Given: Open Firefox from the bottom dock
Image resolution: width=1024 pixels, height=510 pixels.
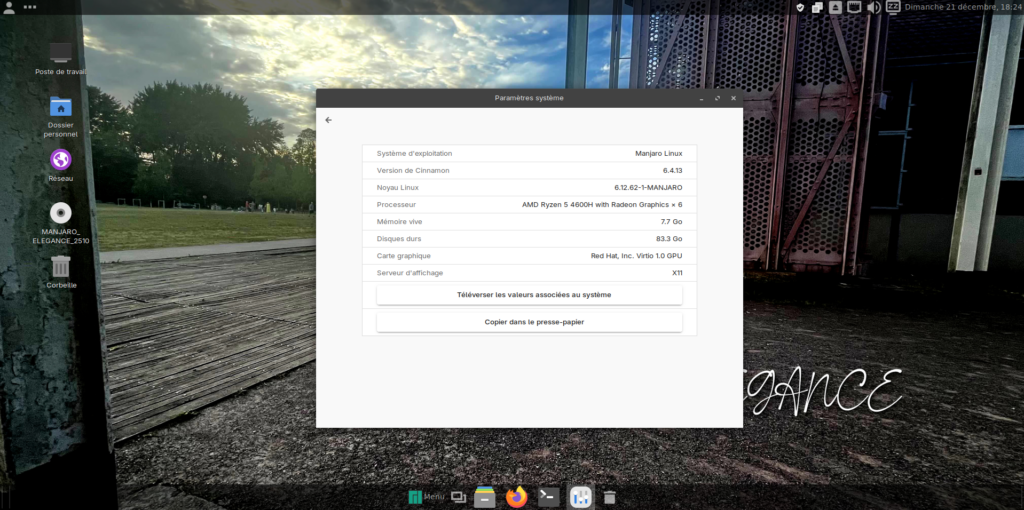Looking at the screenshot, I should [516, 497].
